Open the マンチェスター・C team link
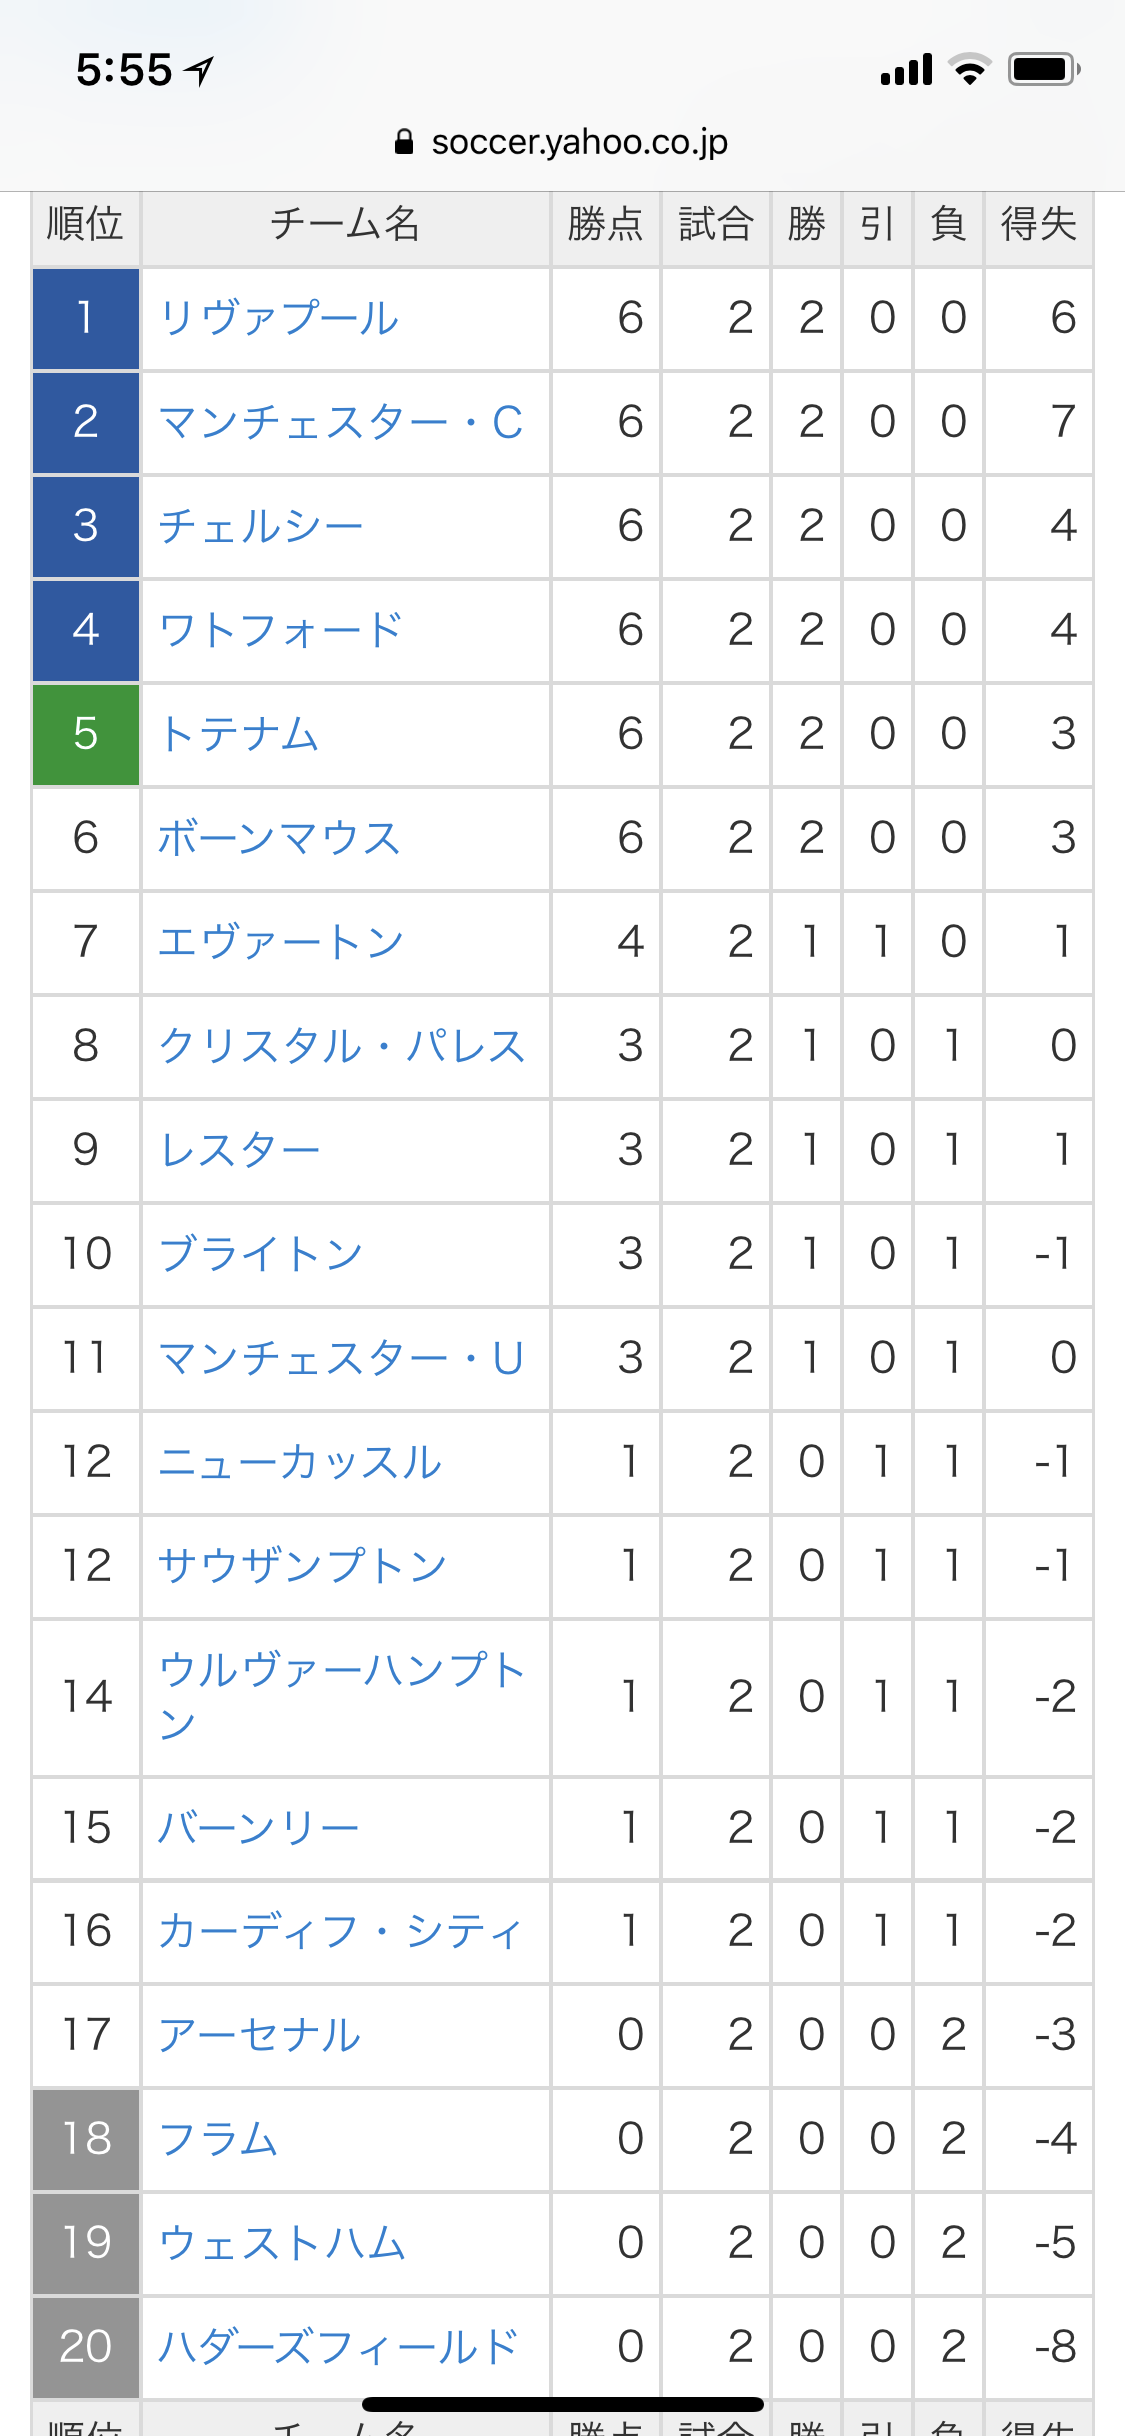 (x=340, y=423)
